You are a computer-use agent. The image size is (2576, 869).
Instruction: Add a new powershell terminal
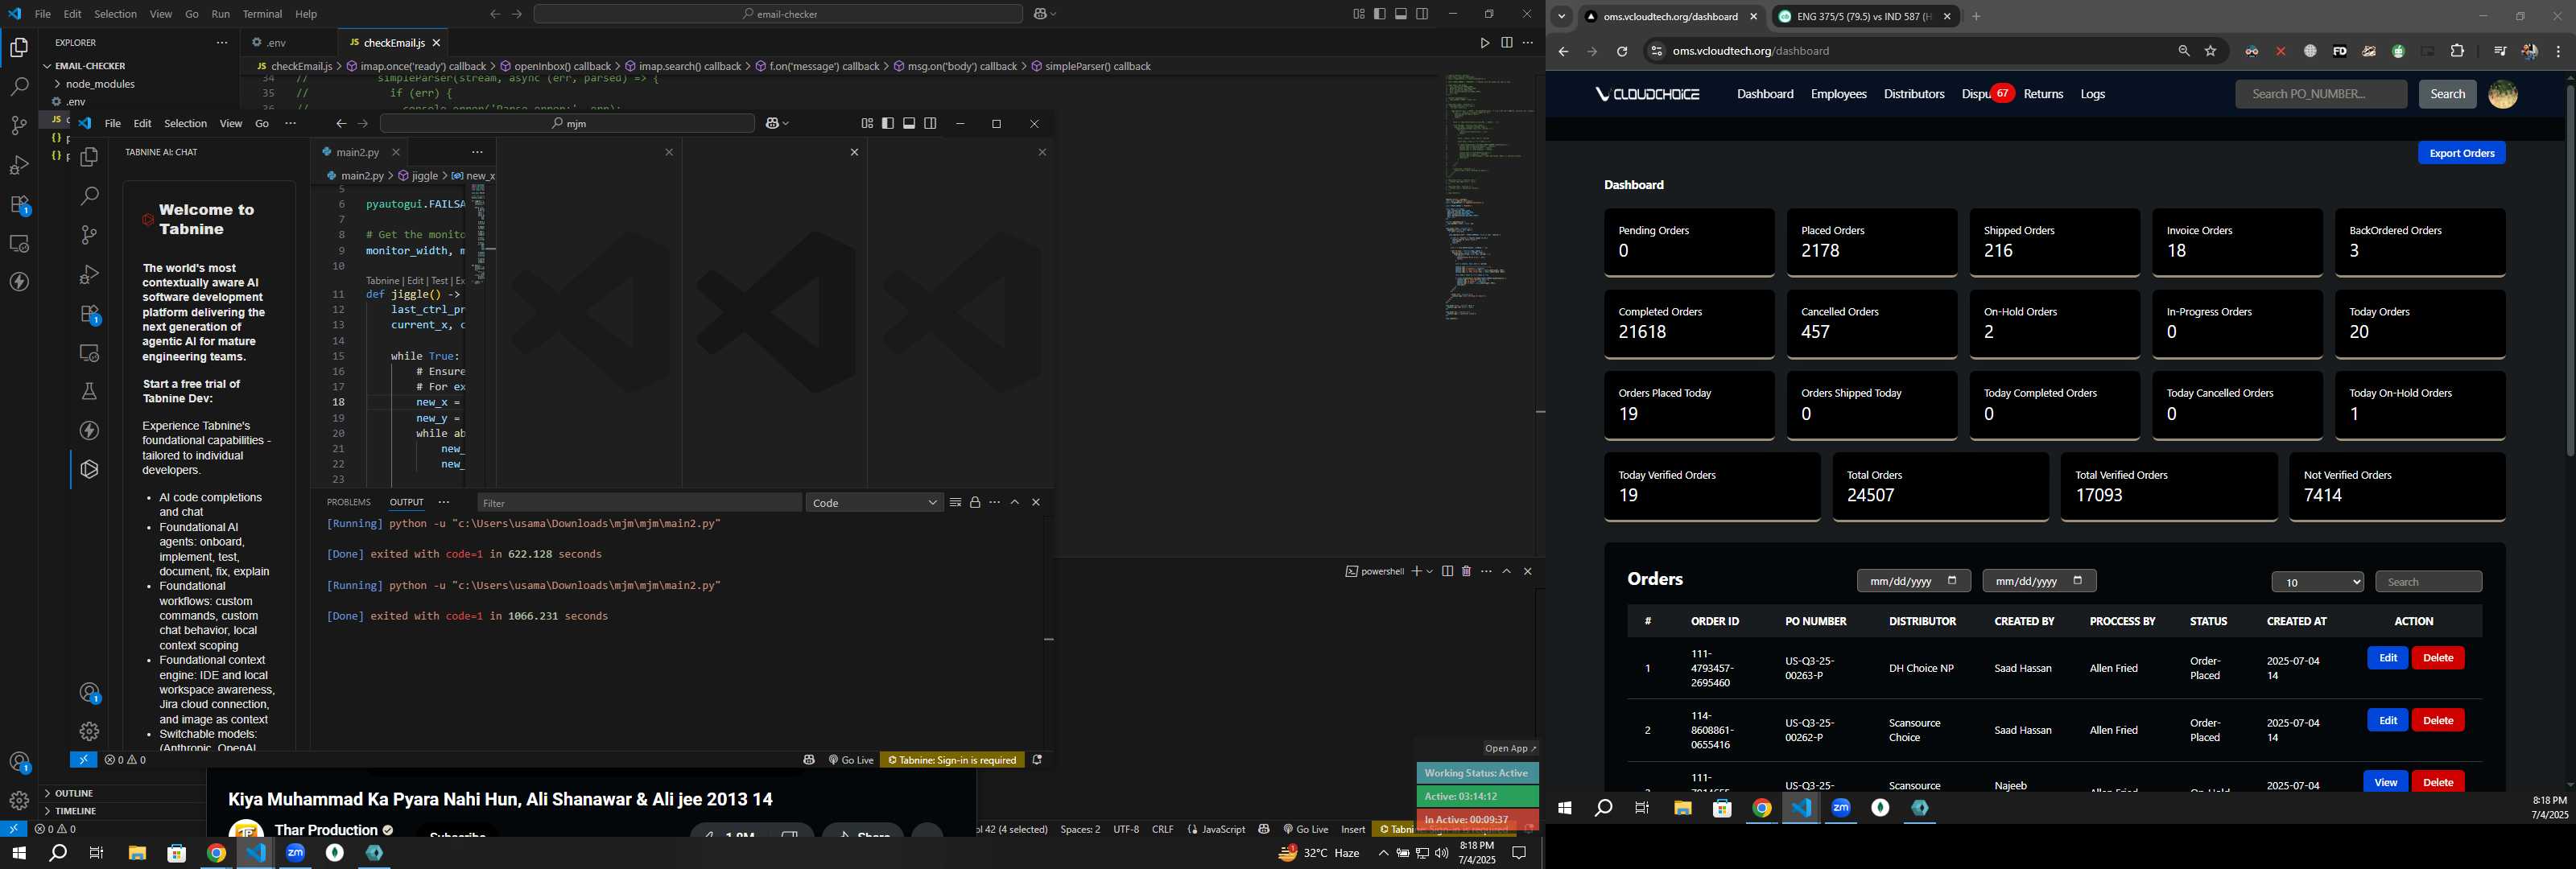click(x=1416, y=571)
